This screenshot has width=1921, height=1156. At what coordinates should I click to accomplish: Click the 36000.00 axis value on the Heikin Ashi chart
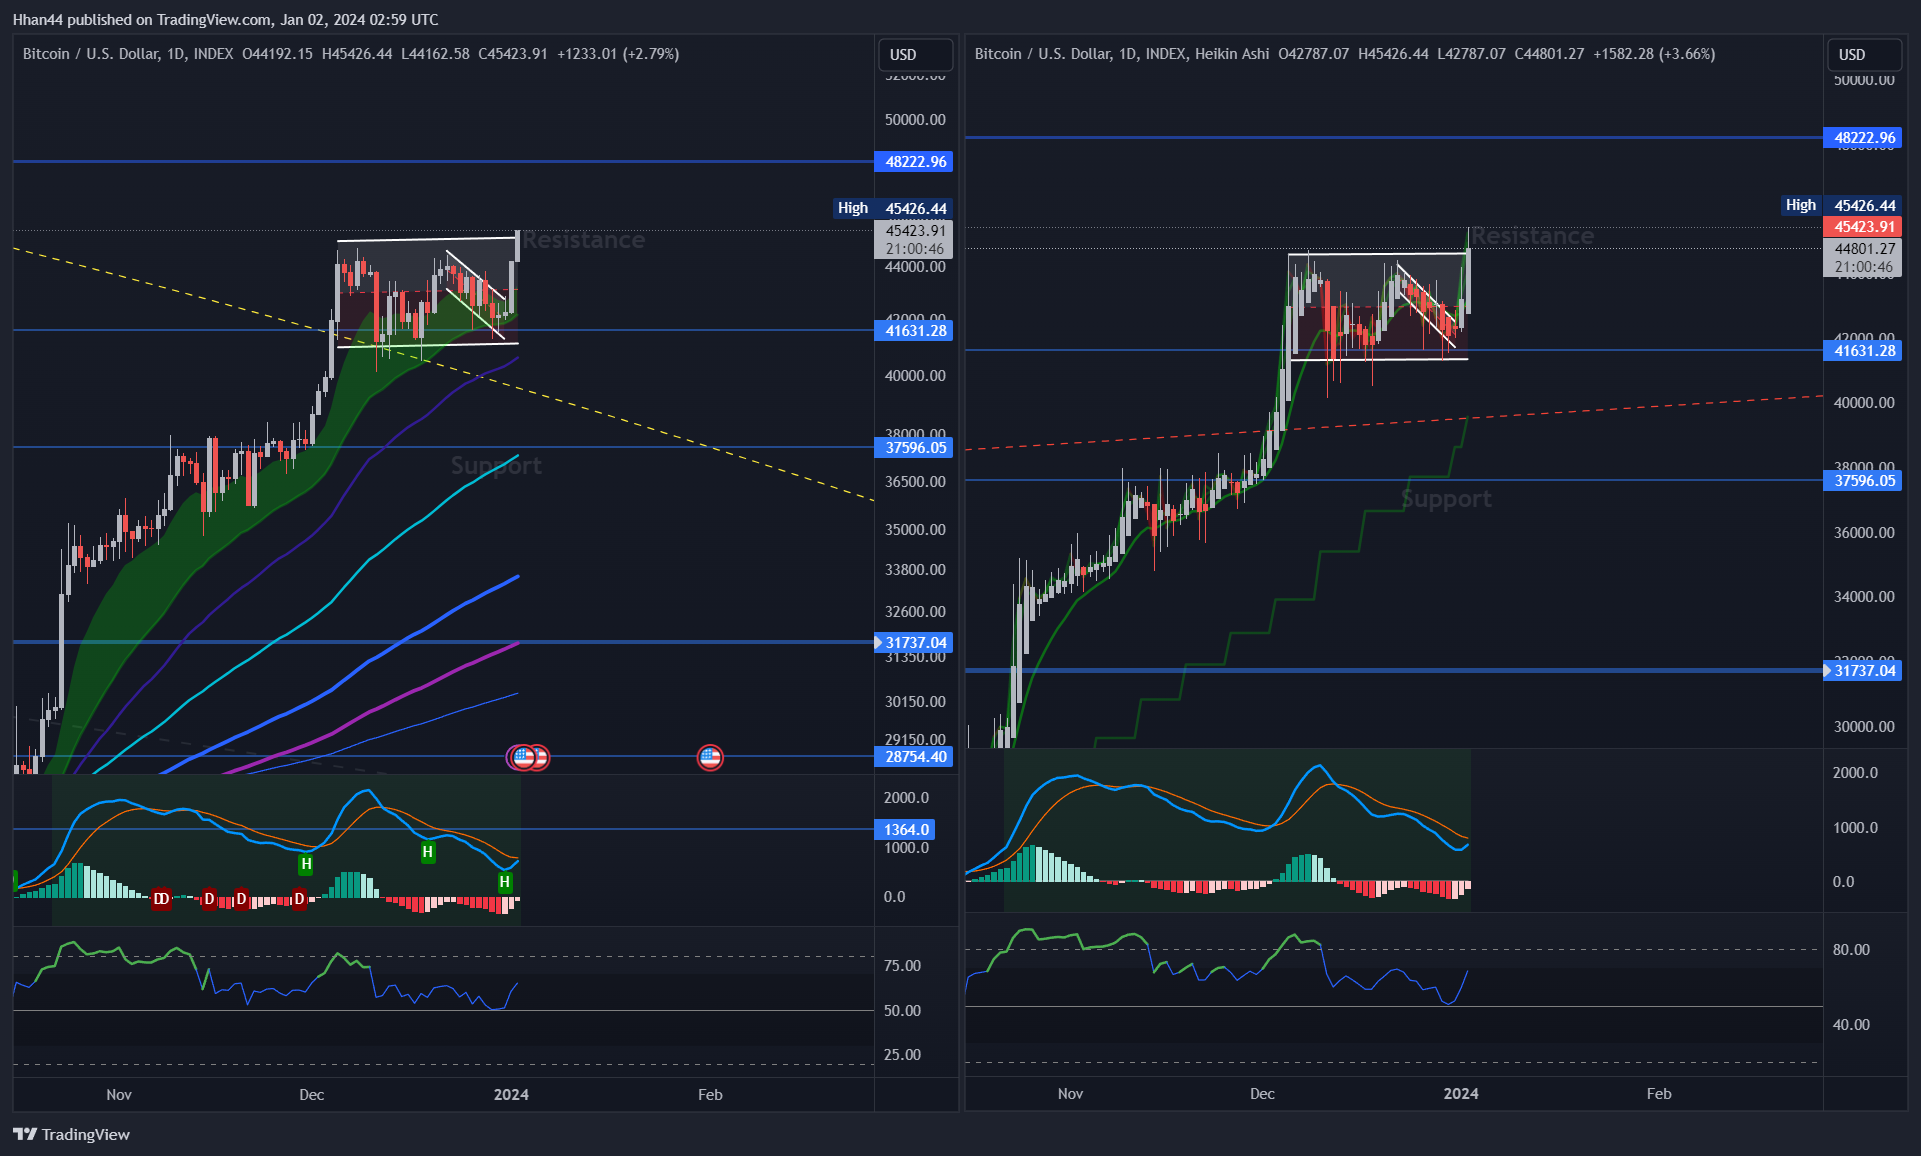pos(1864,533)
